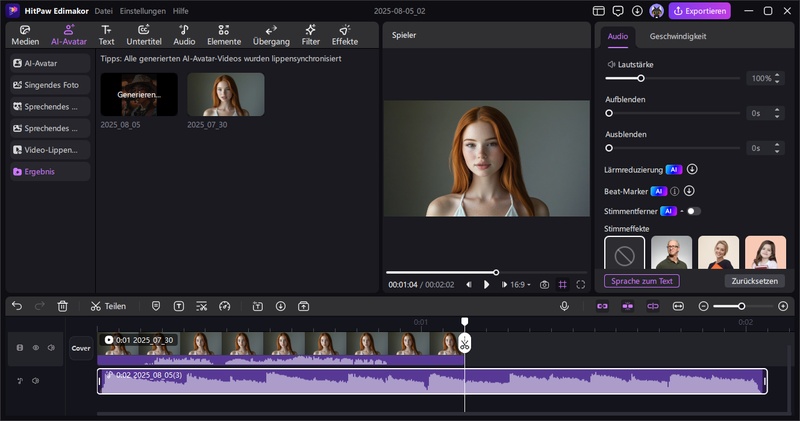Screen dimensions: 800x421
Task: Mute the audio track
Action: pos(35,381)
